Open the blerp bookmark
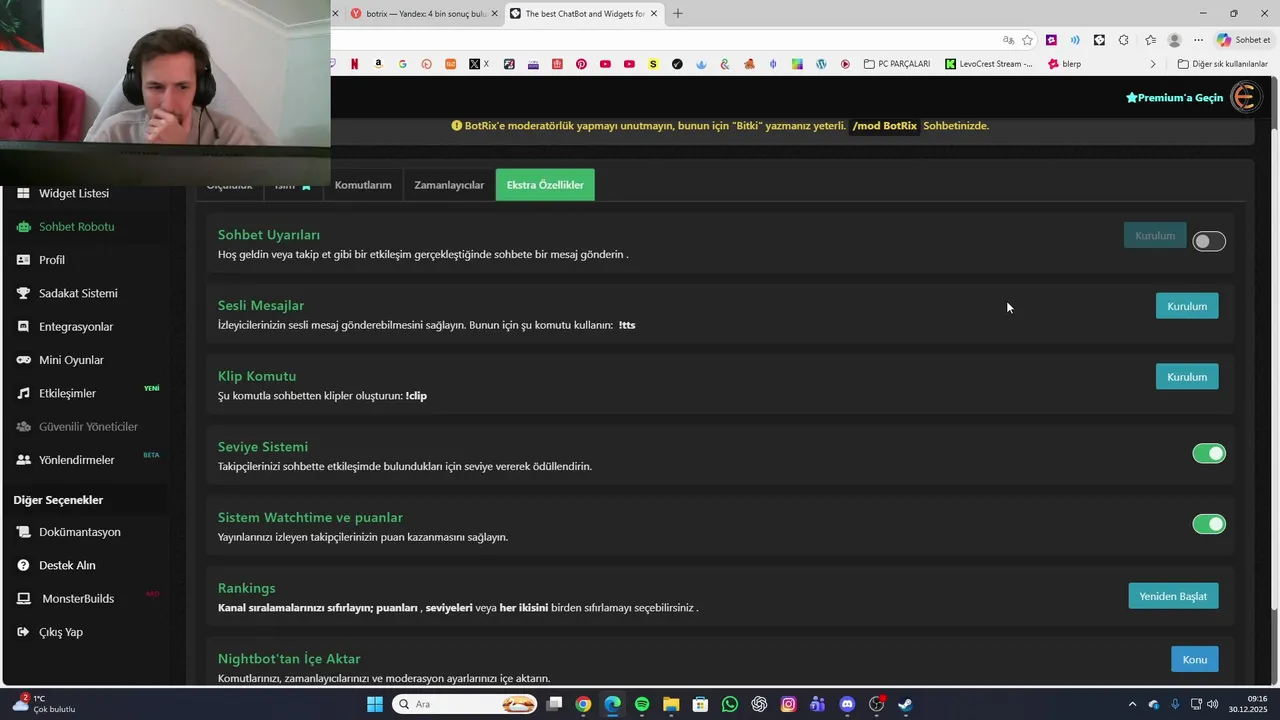Viewport: 1280px width, 720px height. [x=1064, y=64]
